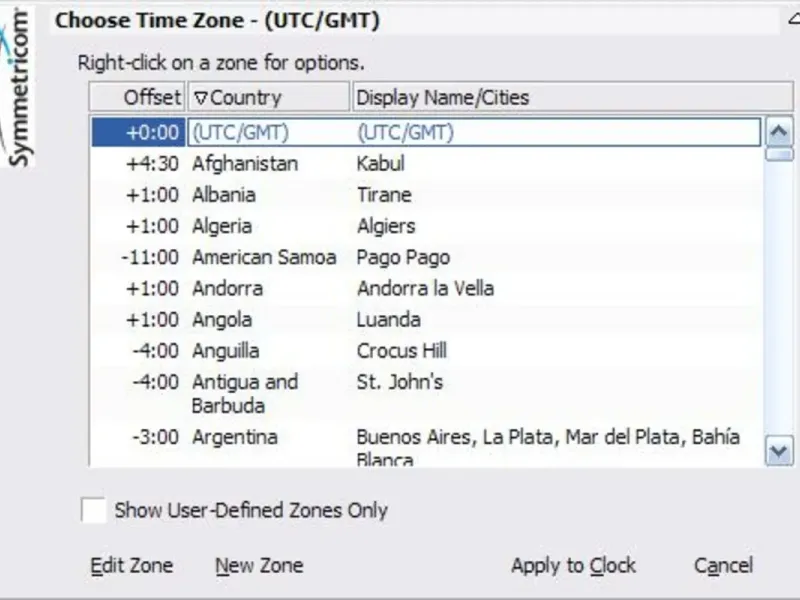Enable Show User-Defined Zones Only checkbox
Screen dimensions: 800x600
93,510
